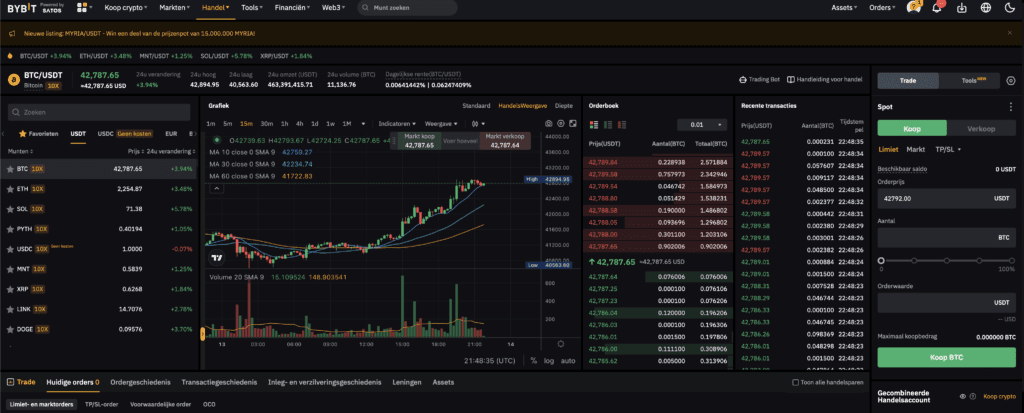This screenshot has height=413, width=1024.
Task: Favorite PYTH with its star icon
Action: 10,229
